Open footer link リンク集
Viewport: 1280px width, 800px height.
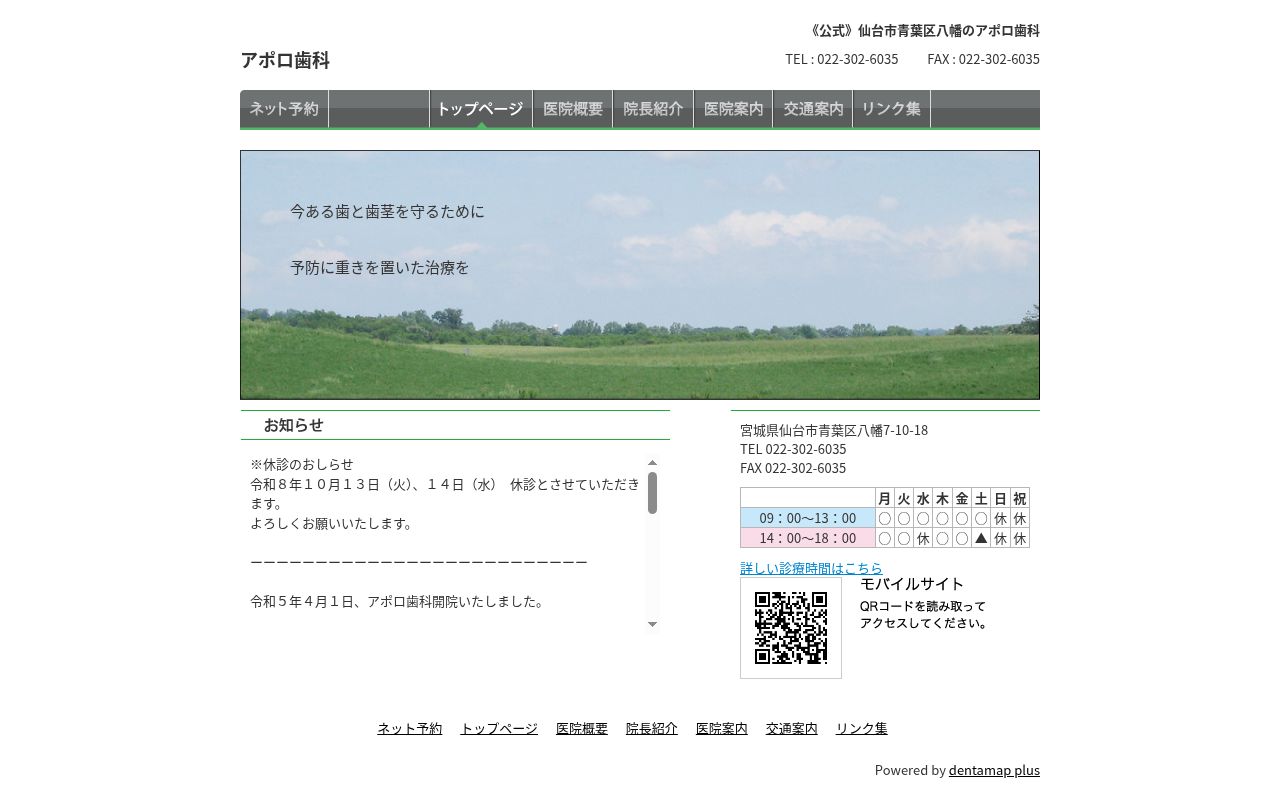pos(862,728)
